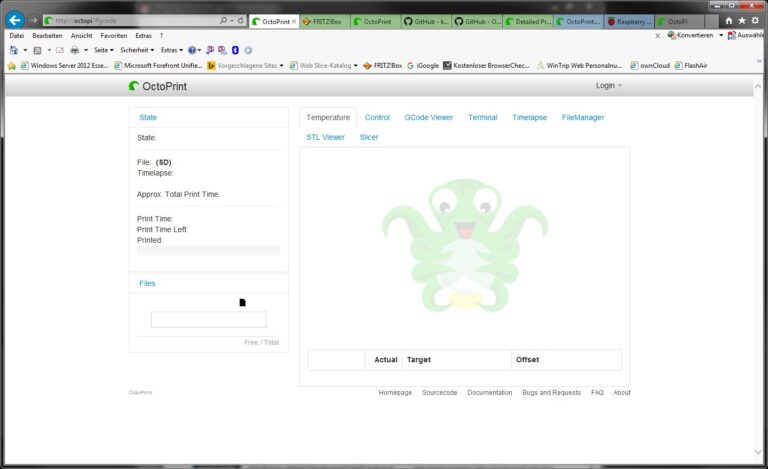Click the add-to-favorites bar star icon
The height and width of the screenshot is (469, 768).
[x=12, y=66]
